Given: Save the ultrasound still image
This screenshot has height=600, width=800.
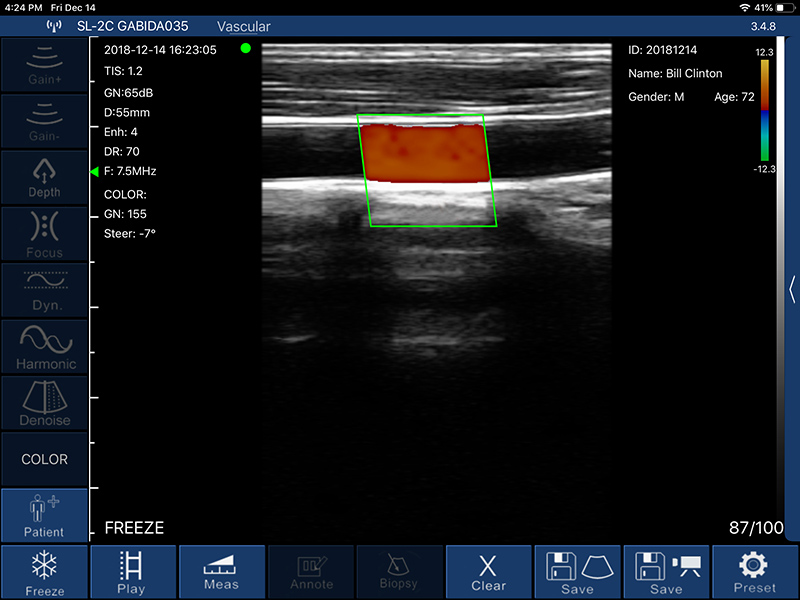Looking at the screenshot, I should coord(577,572).
